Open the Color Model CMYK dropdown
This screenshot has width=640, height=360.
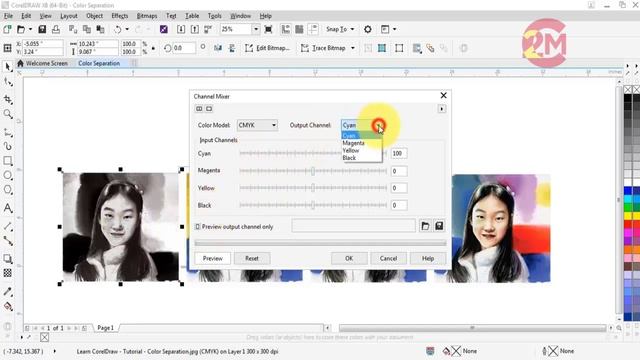click(x=257, y=125)
